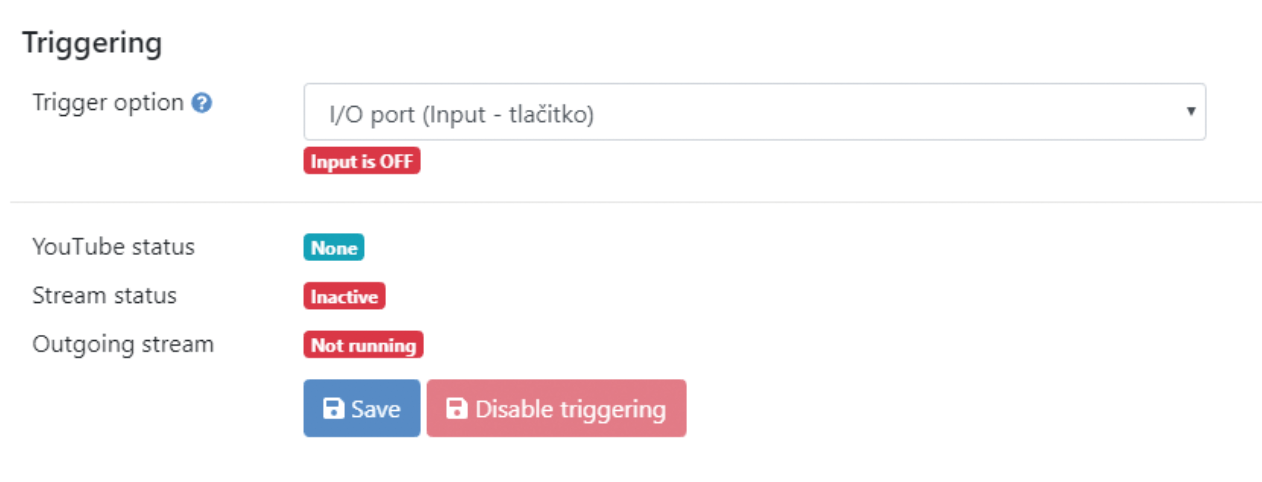Click the "Outgoing stream" label
Screen dimensions: 1262x482
[x=123, y=345]
